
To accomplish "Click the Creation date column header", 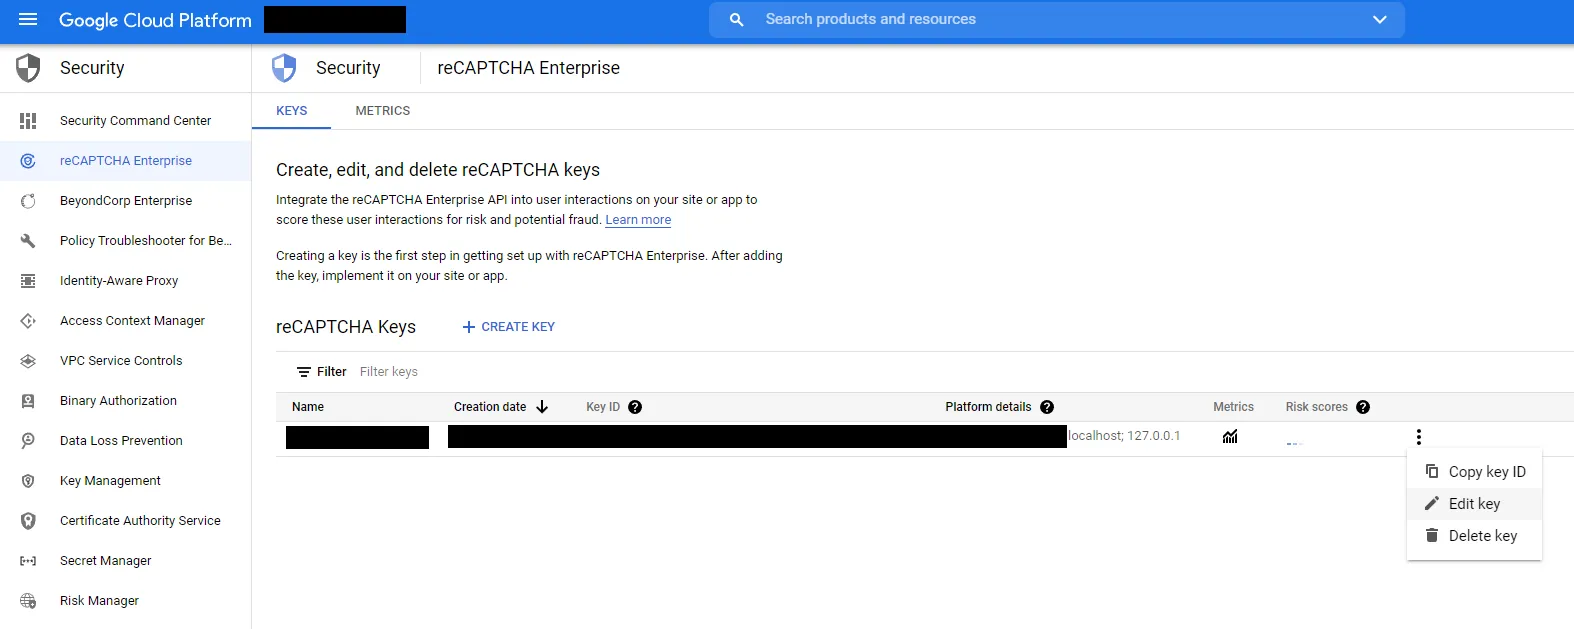I will click(x=490, y=407).
